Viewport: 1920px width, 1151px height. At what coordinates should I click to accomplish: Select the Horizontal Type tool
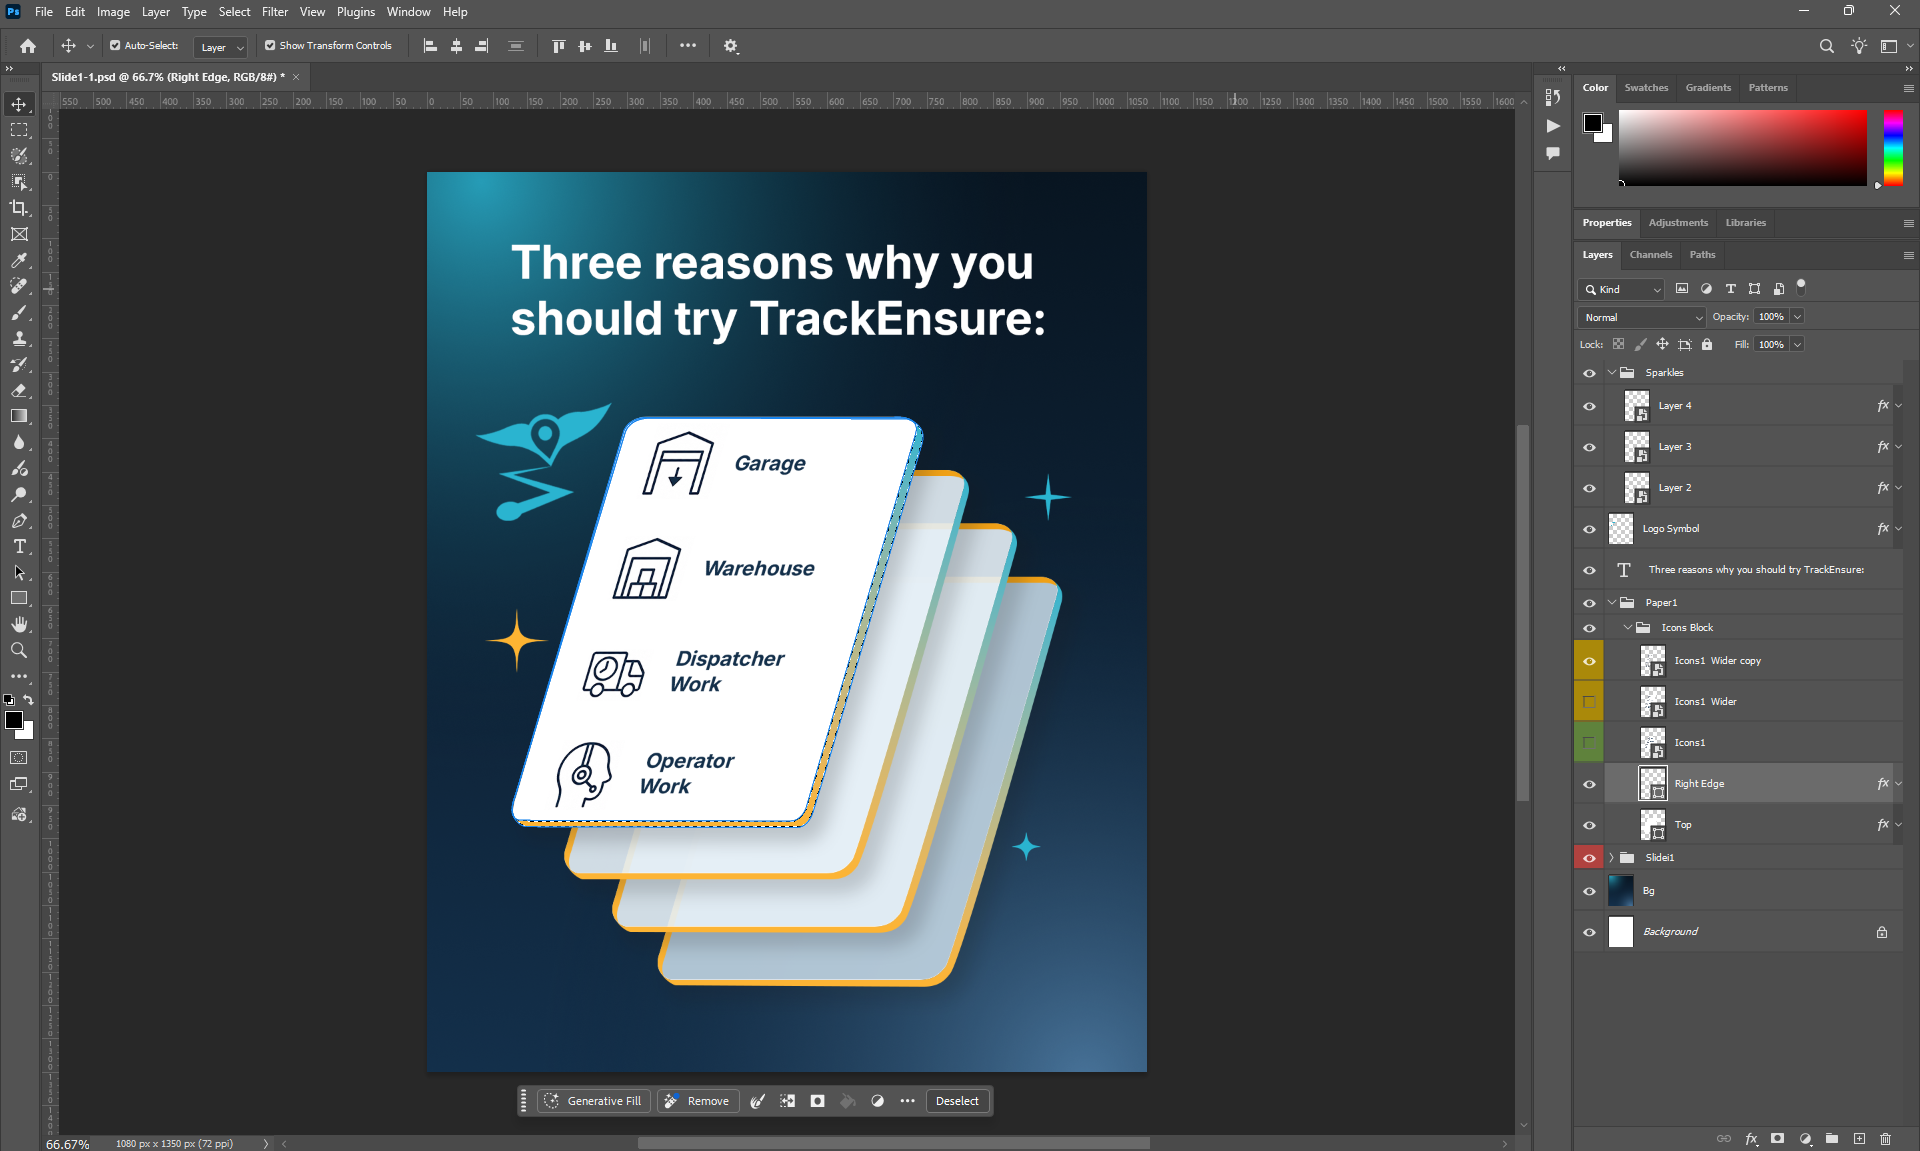click(19, 547)
